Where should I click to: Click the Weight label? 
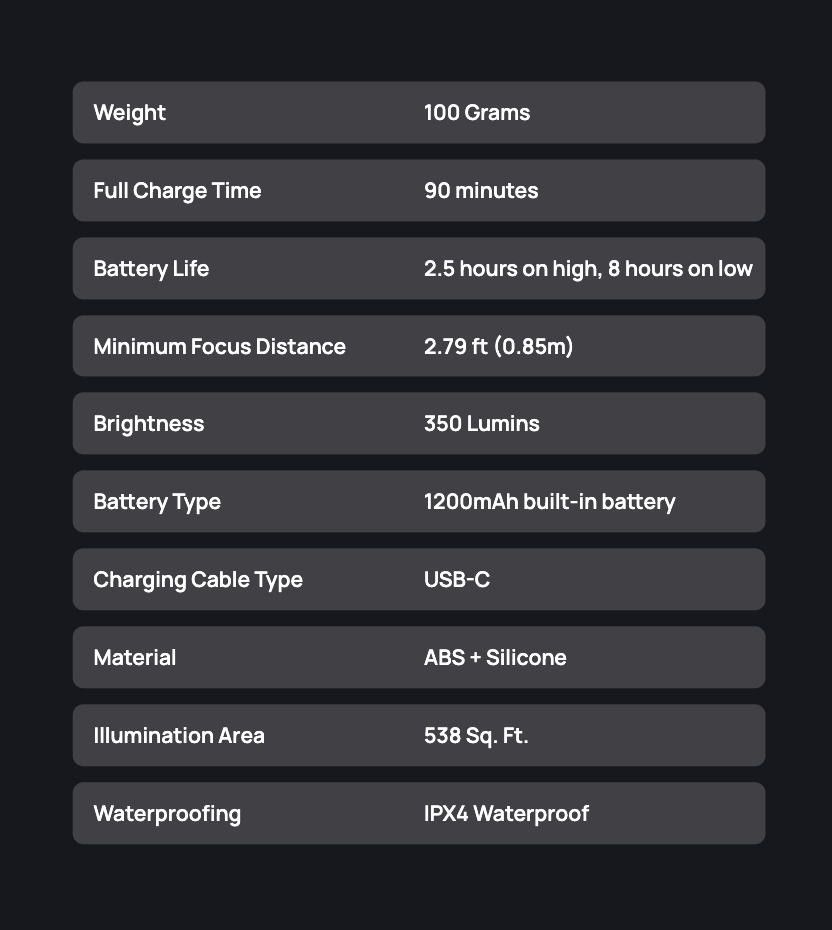click(129, 113)
